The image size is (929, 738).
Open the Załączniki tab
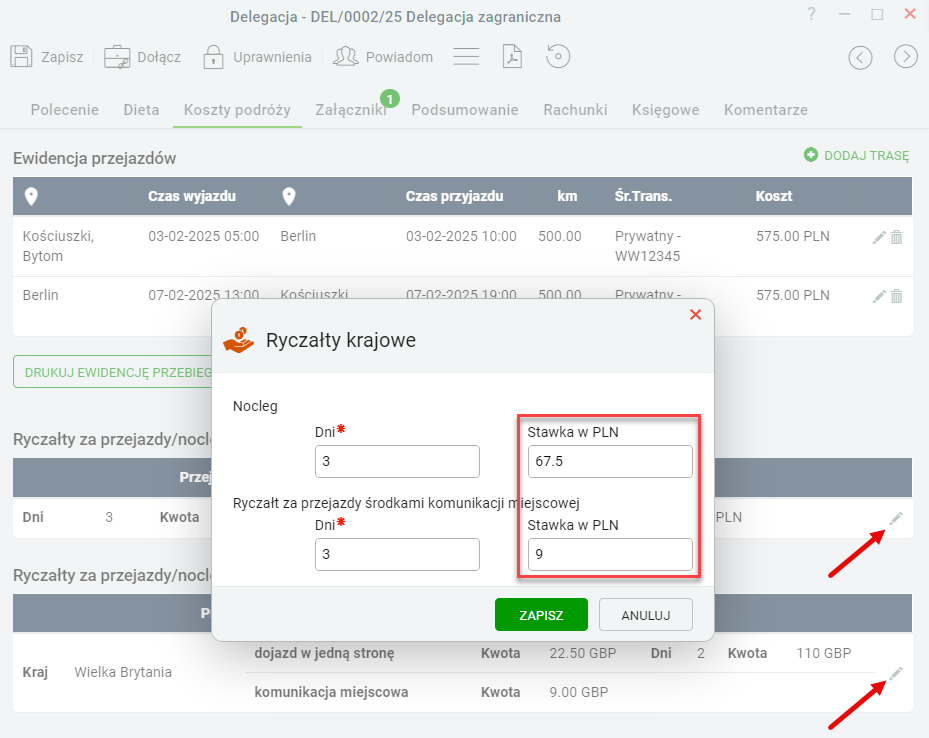pos(351,110)
